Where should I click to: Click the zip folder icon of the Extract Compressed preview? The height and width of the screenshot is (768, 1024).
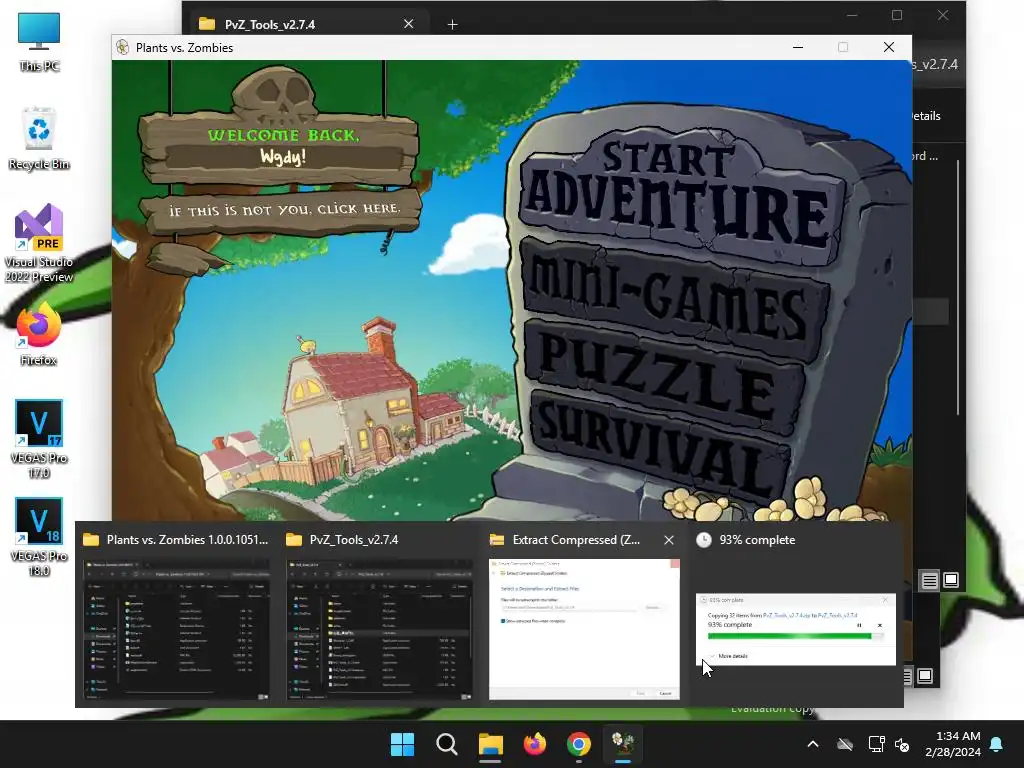497,539
